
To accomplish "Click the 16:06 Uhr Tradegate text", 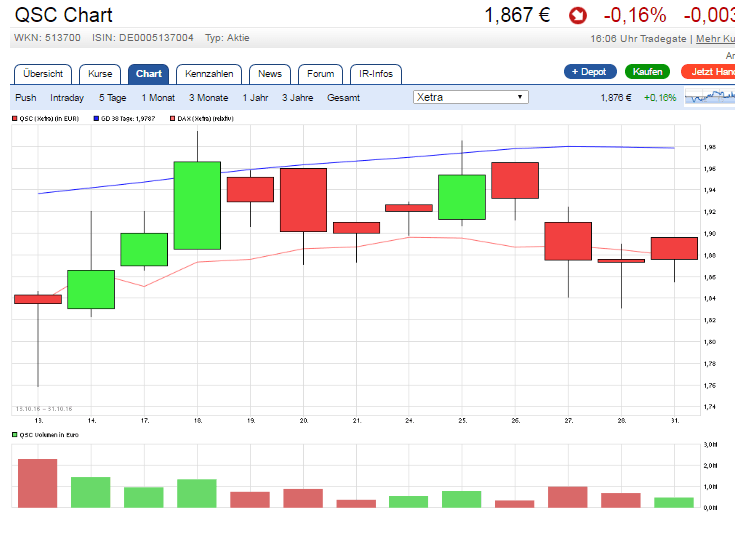I will point(638,39).
